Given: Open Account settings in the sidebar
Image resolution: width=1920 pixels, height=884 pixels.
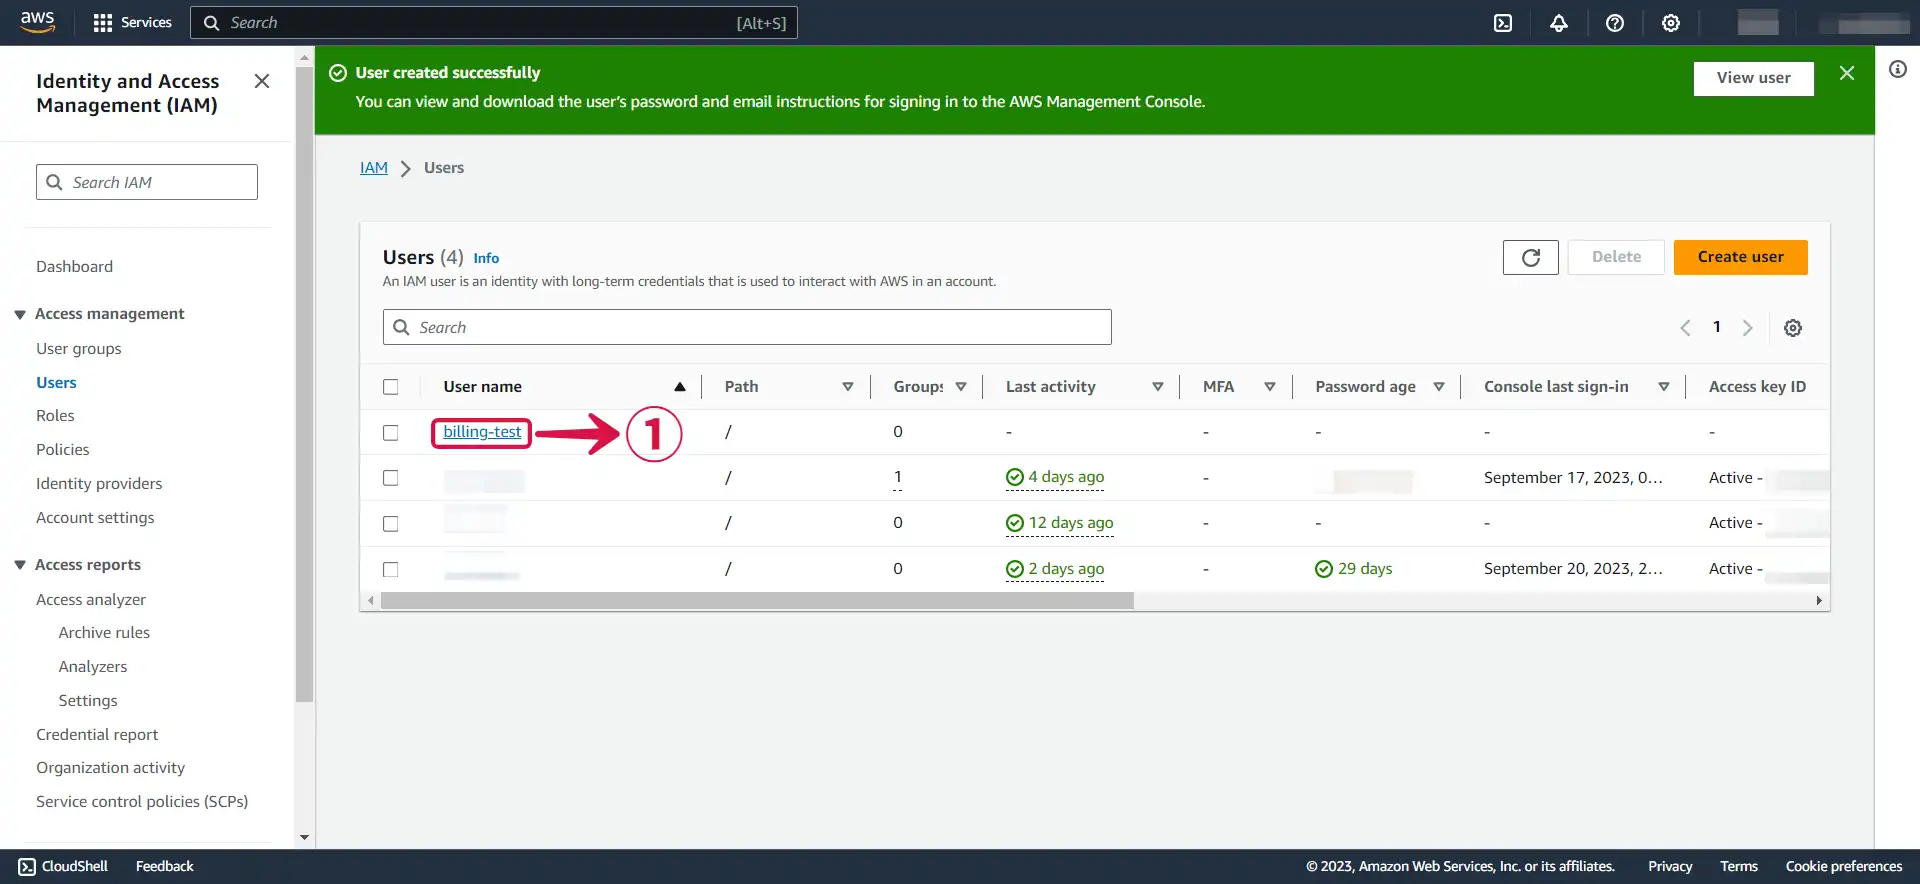Looking at the screenshot, I should [x=95, y=518].
